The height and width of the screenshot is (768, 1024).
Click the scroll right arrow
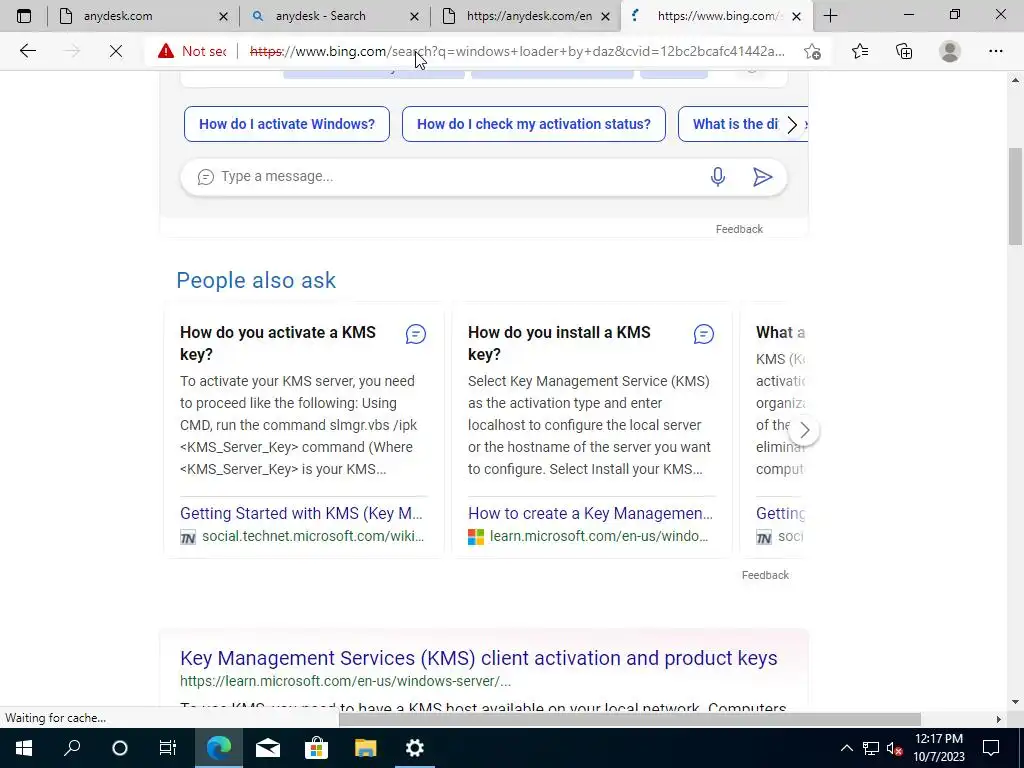pyautogui.click(x=998, y=719)
